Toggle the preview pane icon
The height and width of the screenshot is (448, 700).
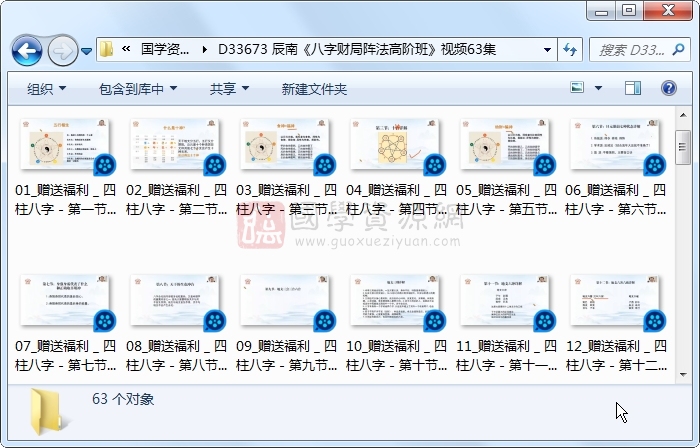[633, 88]
